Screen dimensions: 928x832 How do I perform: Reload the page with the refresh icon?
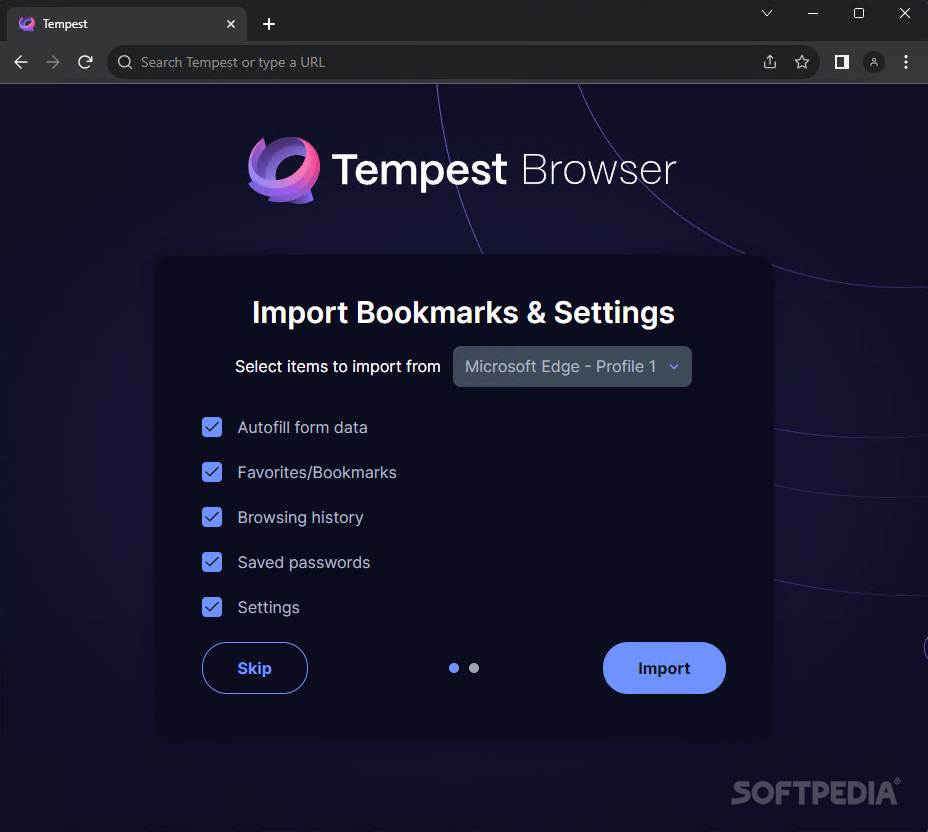(85, 62)
